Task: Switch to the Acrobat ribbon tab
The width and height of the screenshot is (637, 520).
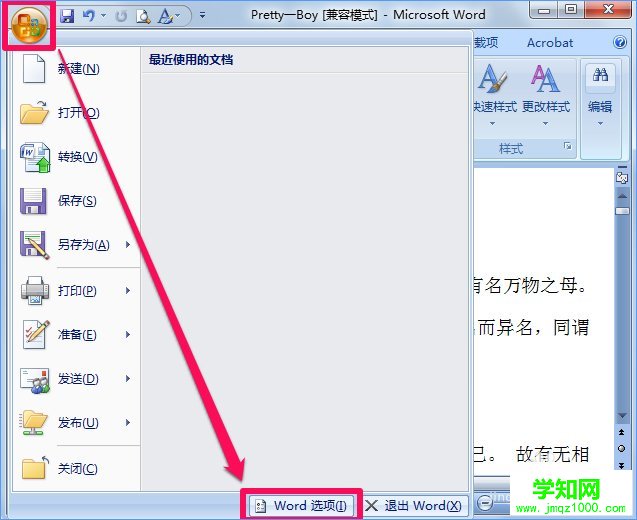Action: tap(550, 43)
